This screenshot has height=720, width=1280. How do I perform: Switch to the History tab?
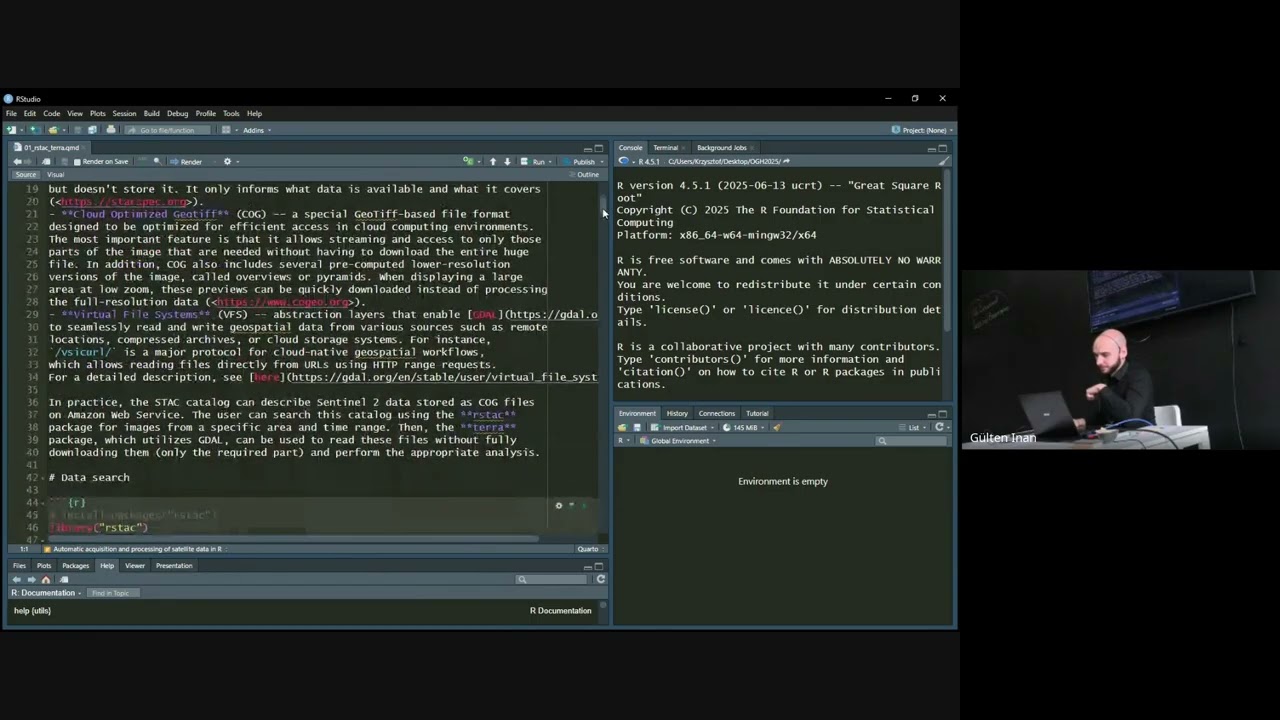point(677,413)
